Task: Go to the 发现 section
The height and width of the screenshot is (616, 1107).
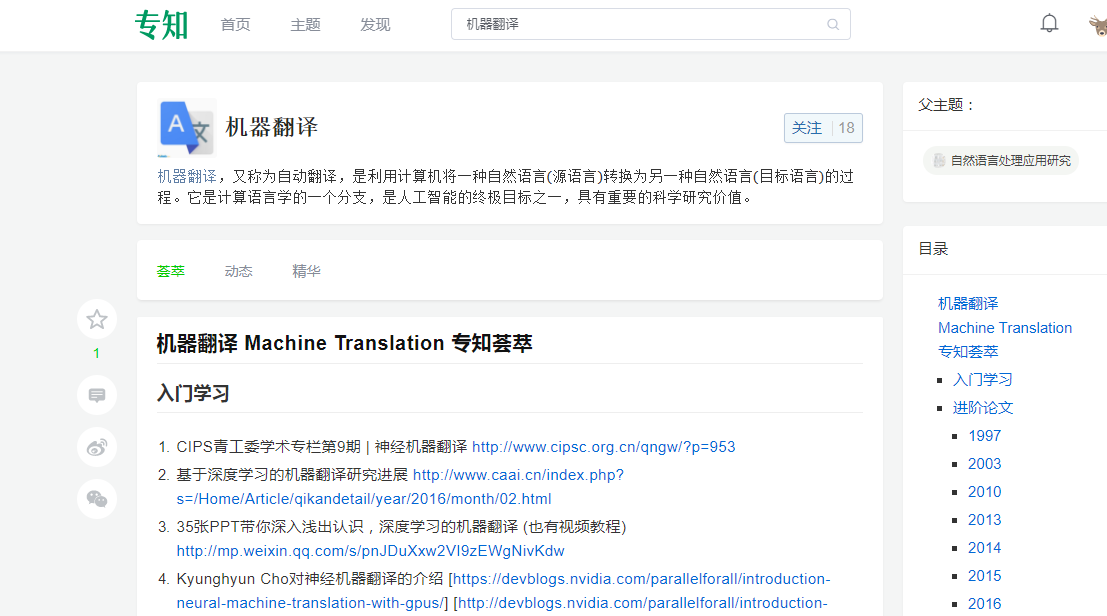Action: coord(375,24)
